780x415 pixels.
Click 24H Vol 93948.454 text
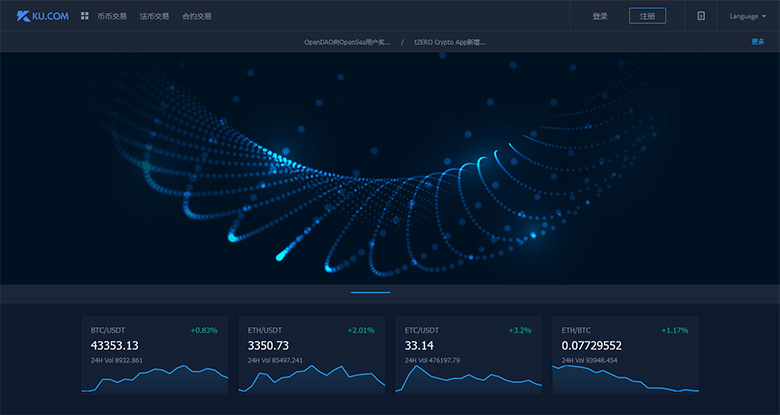(x=589, y=360)
